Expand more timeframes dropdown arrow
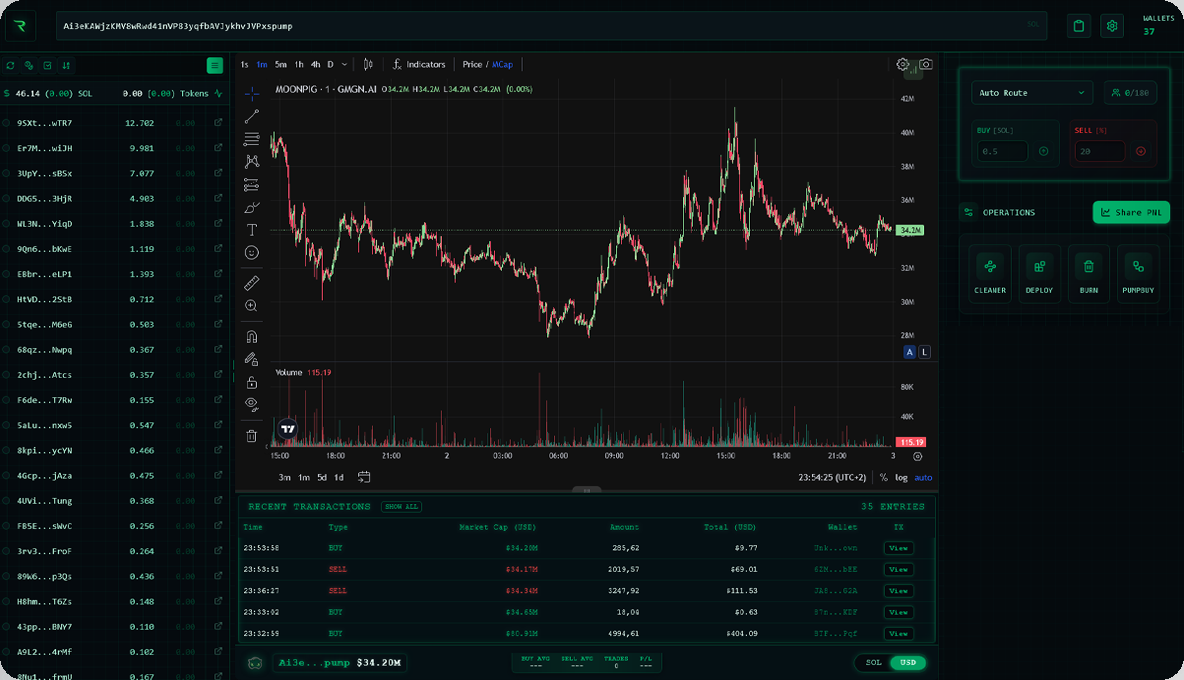The image size is (1184, 680). coord(344,65)
